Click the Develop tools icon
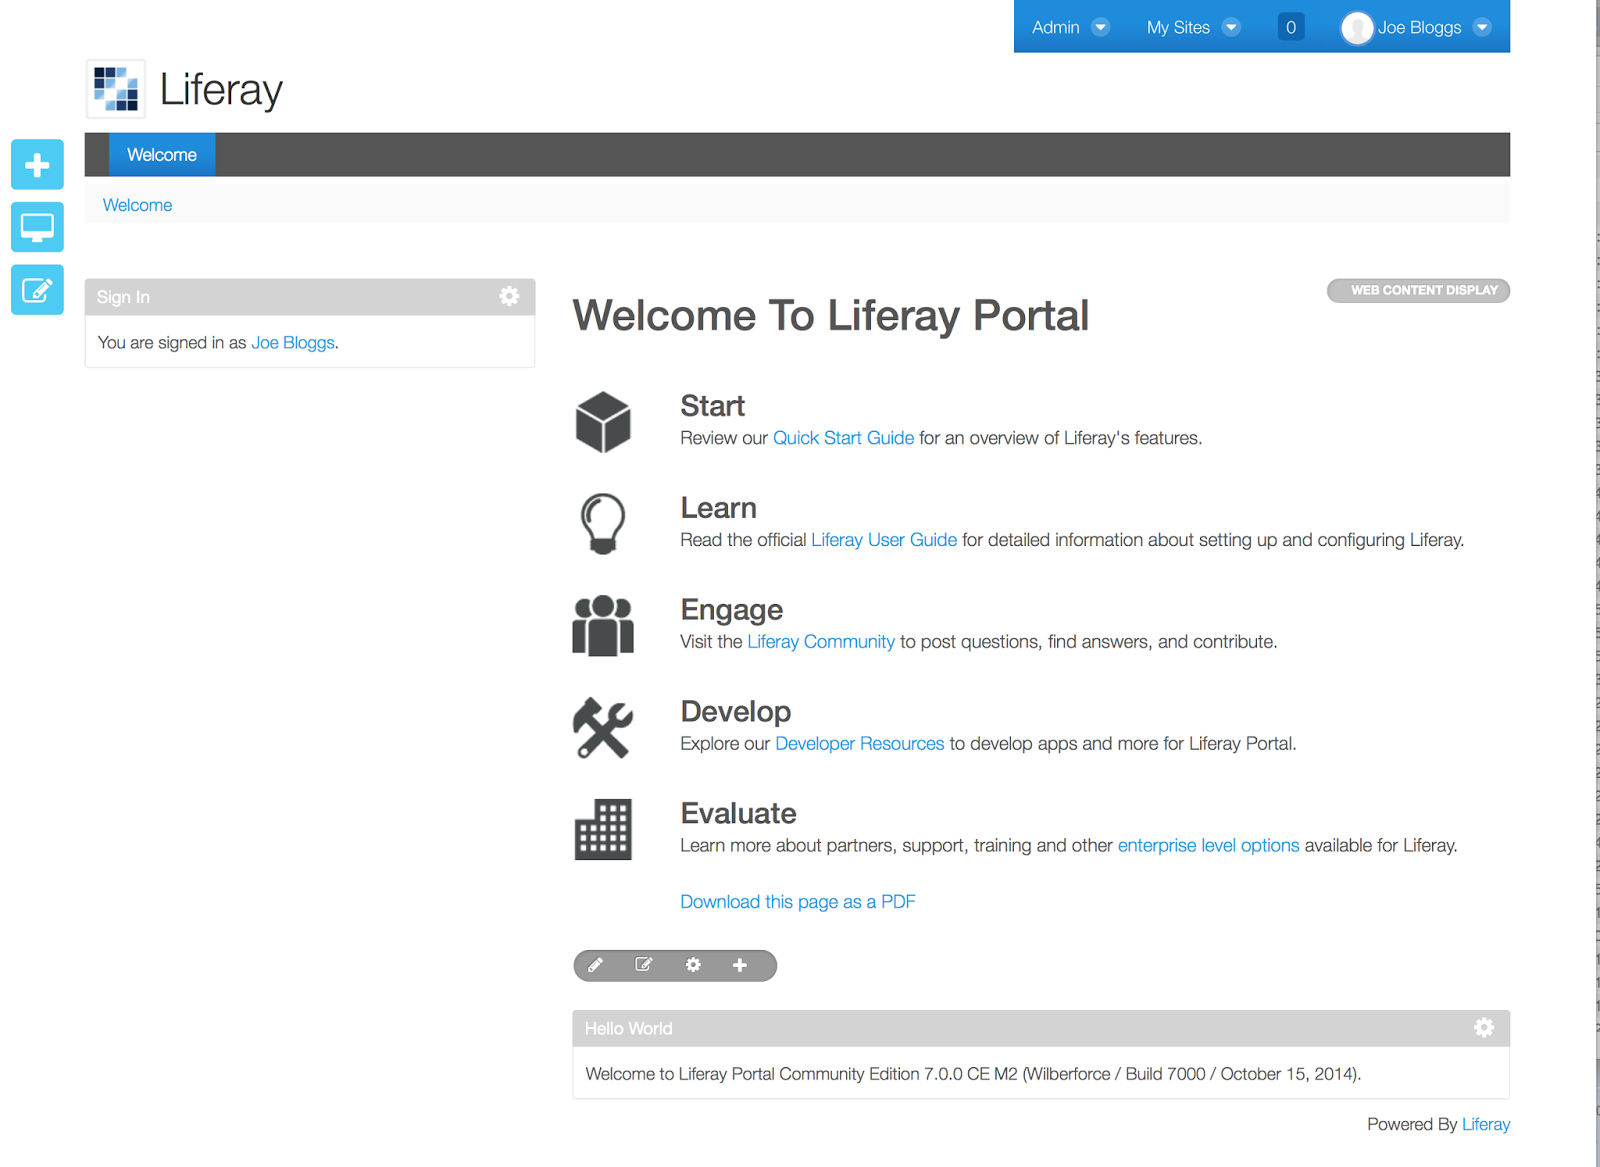 click(603, 727)
